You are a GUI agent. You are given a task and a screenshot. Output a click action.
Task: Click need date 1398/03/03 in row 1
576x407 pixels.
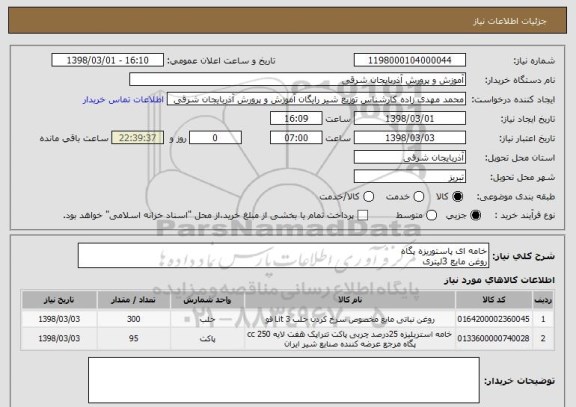pos(59,319)
